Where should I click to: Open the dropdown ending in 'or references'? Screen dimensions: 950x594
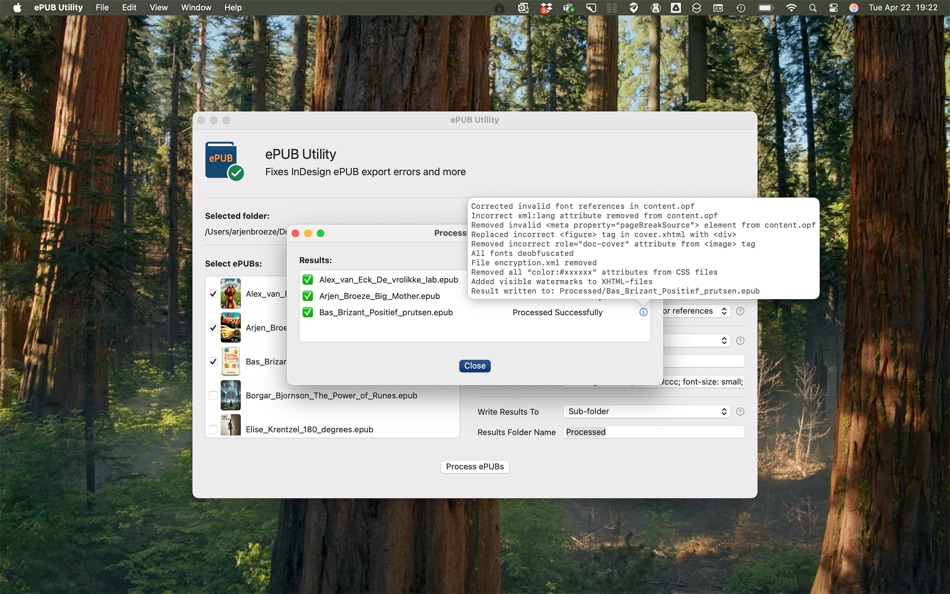[695, 311]
